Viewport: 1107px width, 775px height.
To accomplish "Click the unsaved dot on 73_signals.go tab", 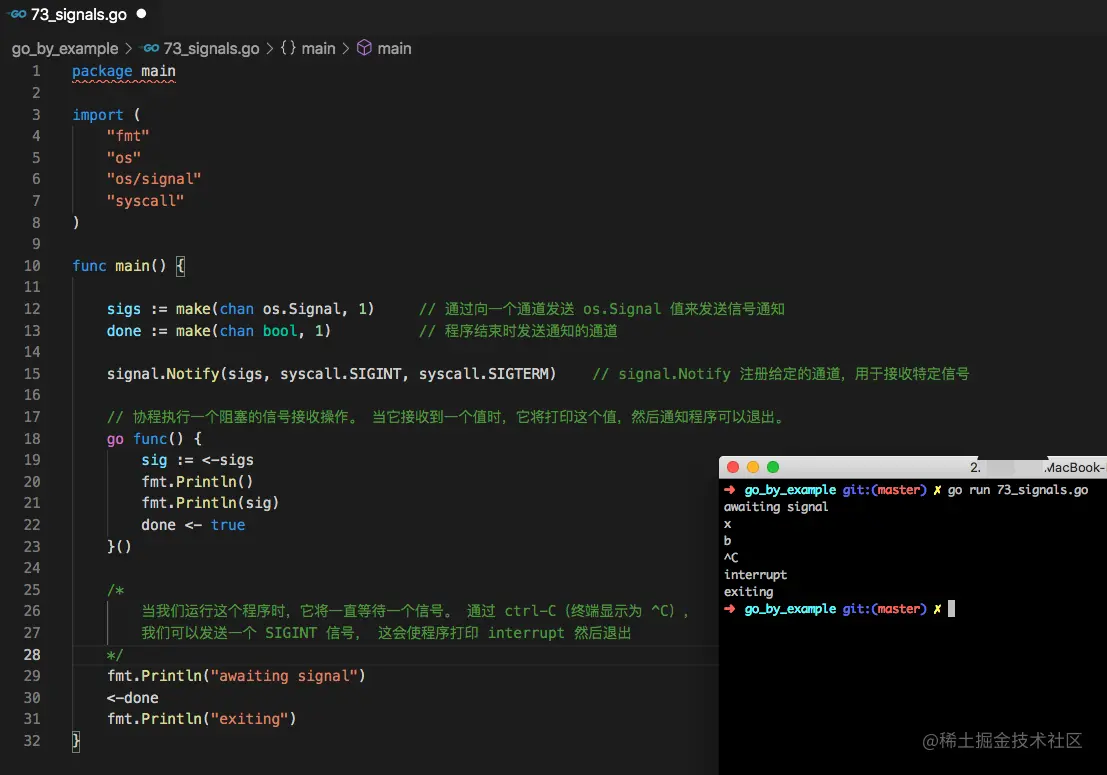I will click(x=141, y=13).
